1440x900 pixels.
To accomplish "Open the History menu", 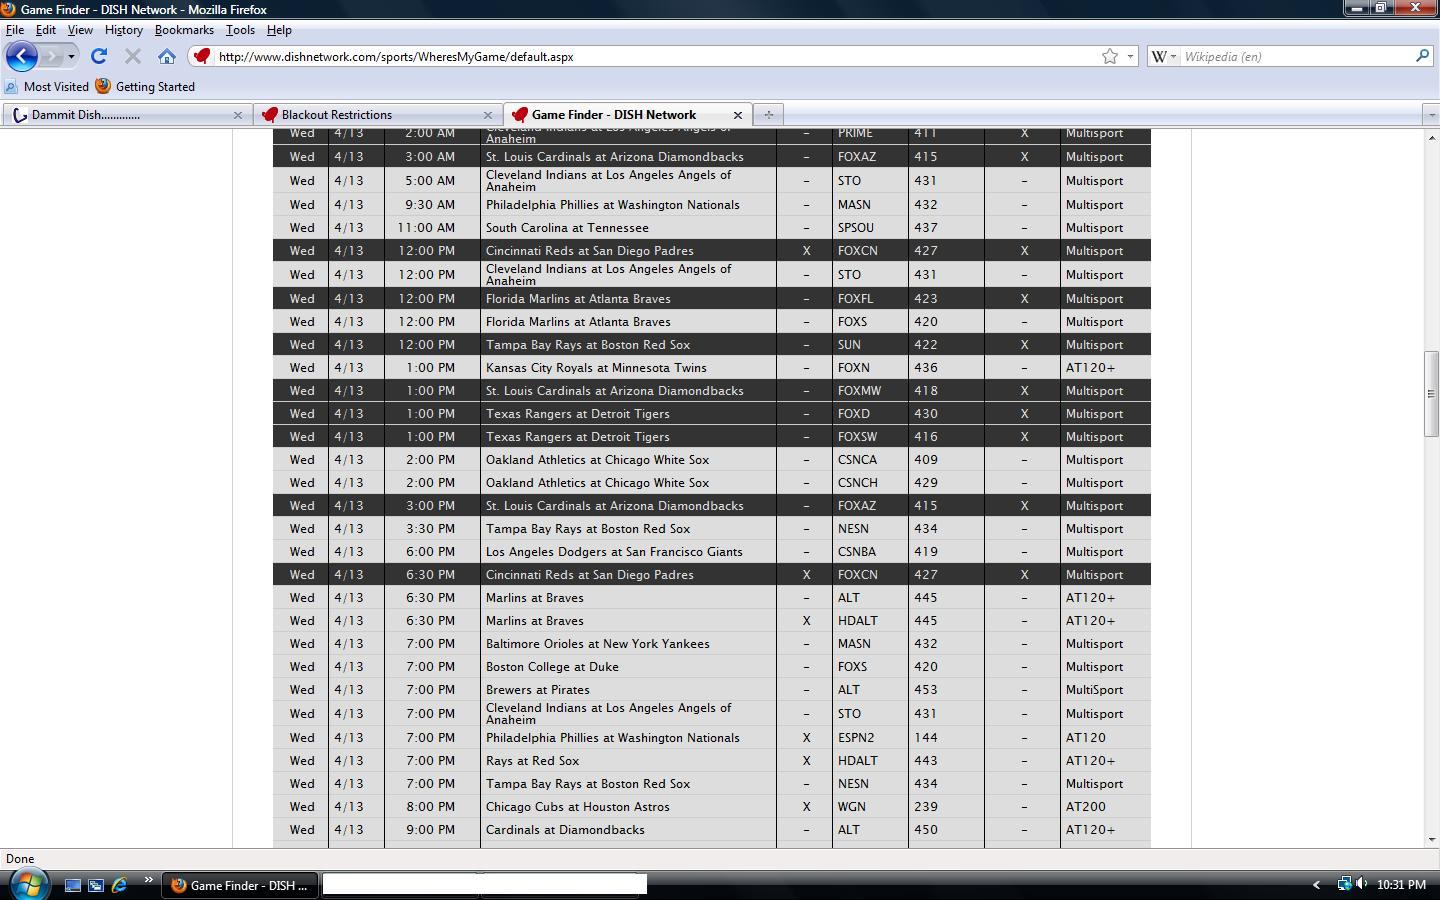I will (124, 30).
